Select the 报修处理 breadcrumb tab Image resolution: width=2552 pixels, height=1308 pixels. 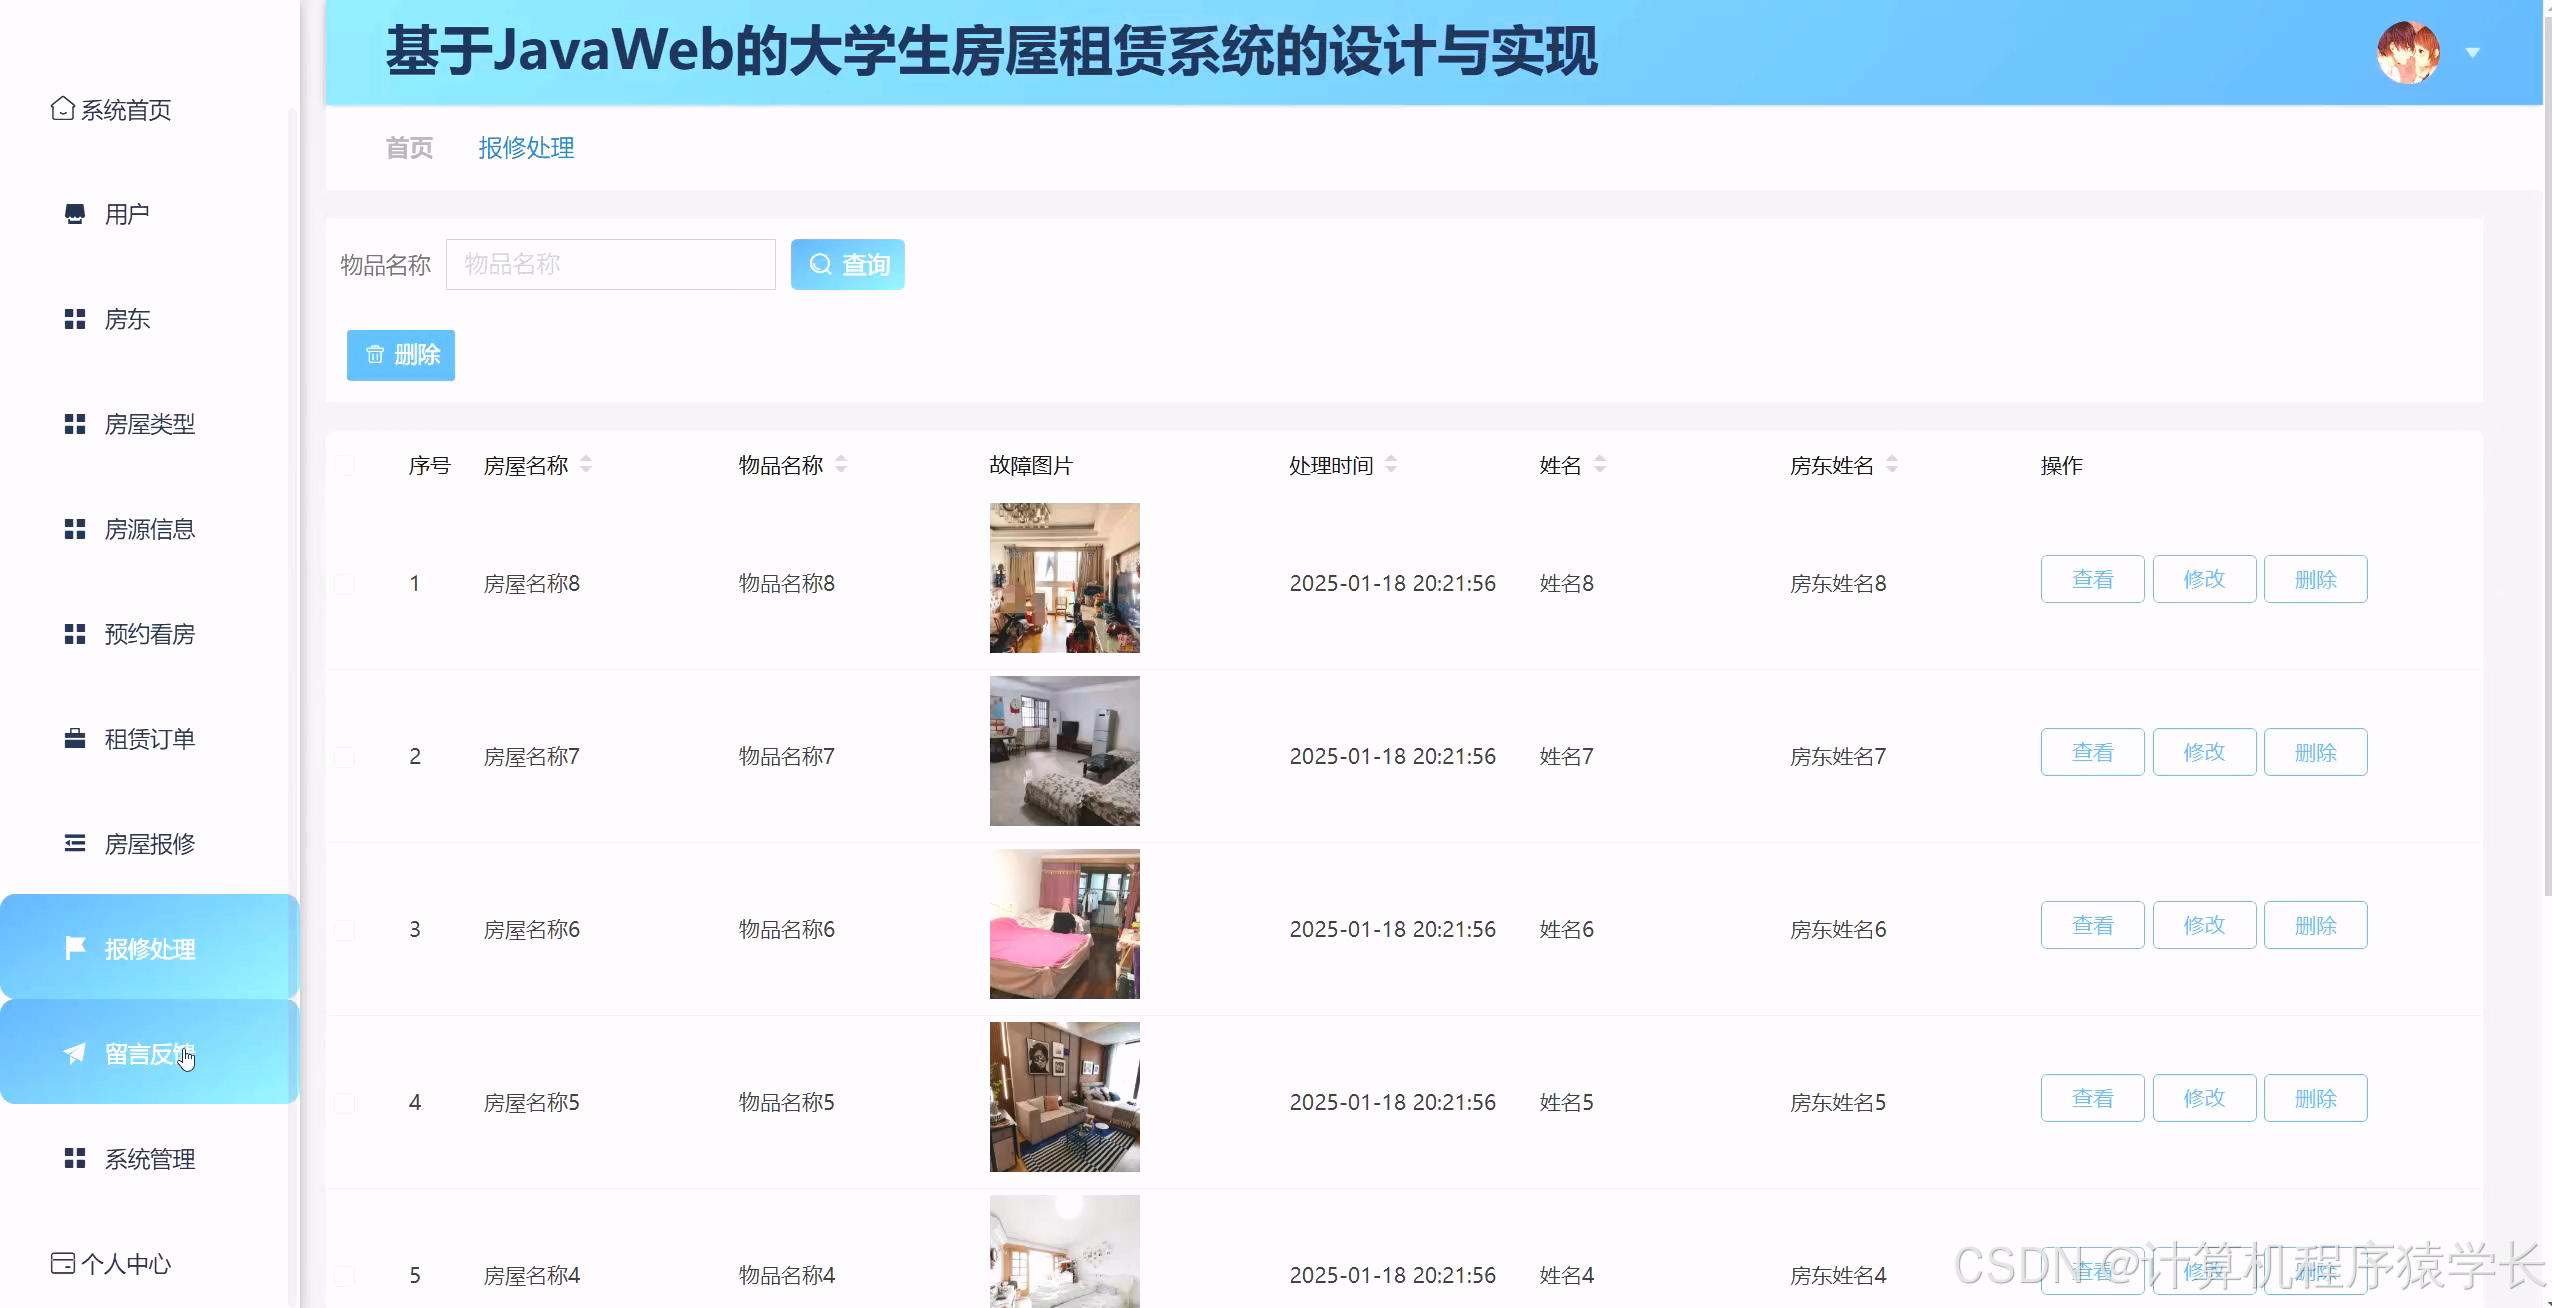[x=526, y=148]
